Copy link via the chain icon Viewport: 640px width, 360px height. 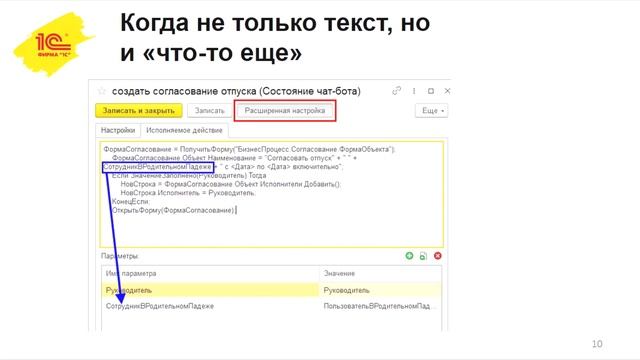[396, 91]
